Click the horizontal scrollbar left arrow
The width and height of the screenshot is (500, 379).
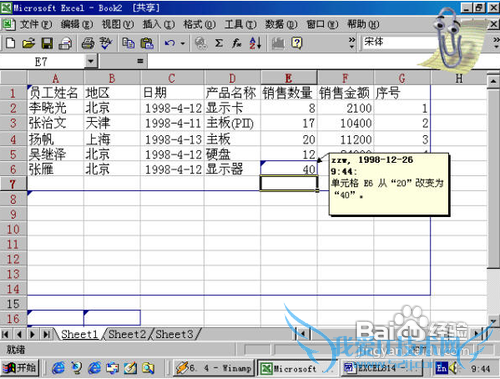(x=303, y=334)
